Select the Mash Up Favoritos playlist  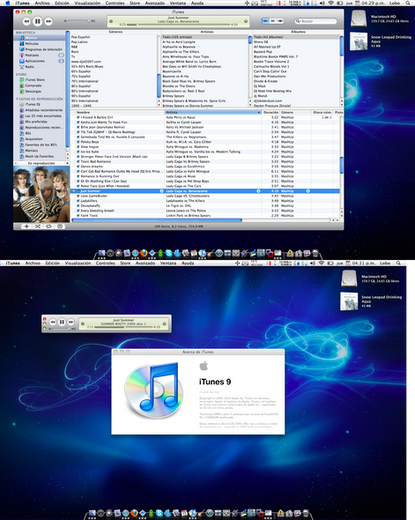click(37, 156)
